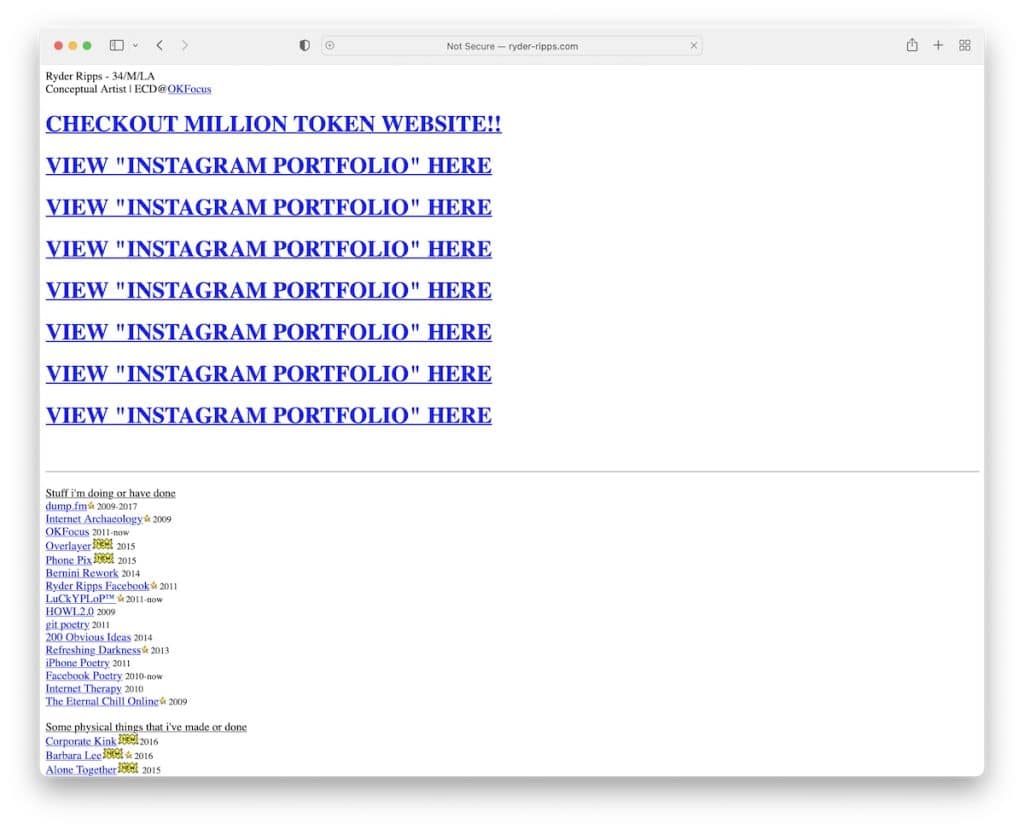Click the NEW badge next to Overlayer
This screenshot has height=829, width=1024.
click(x=103, y=545)
